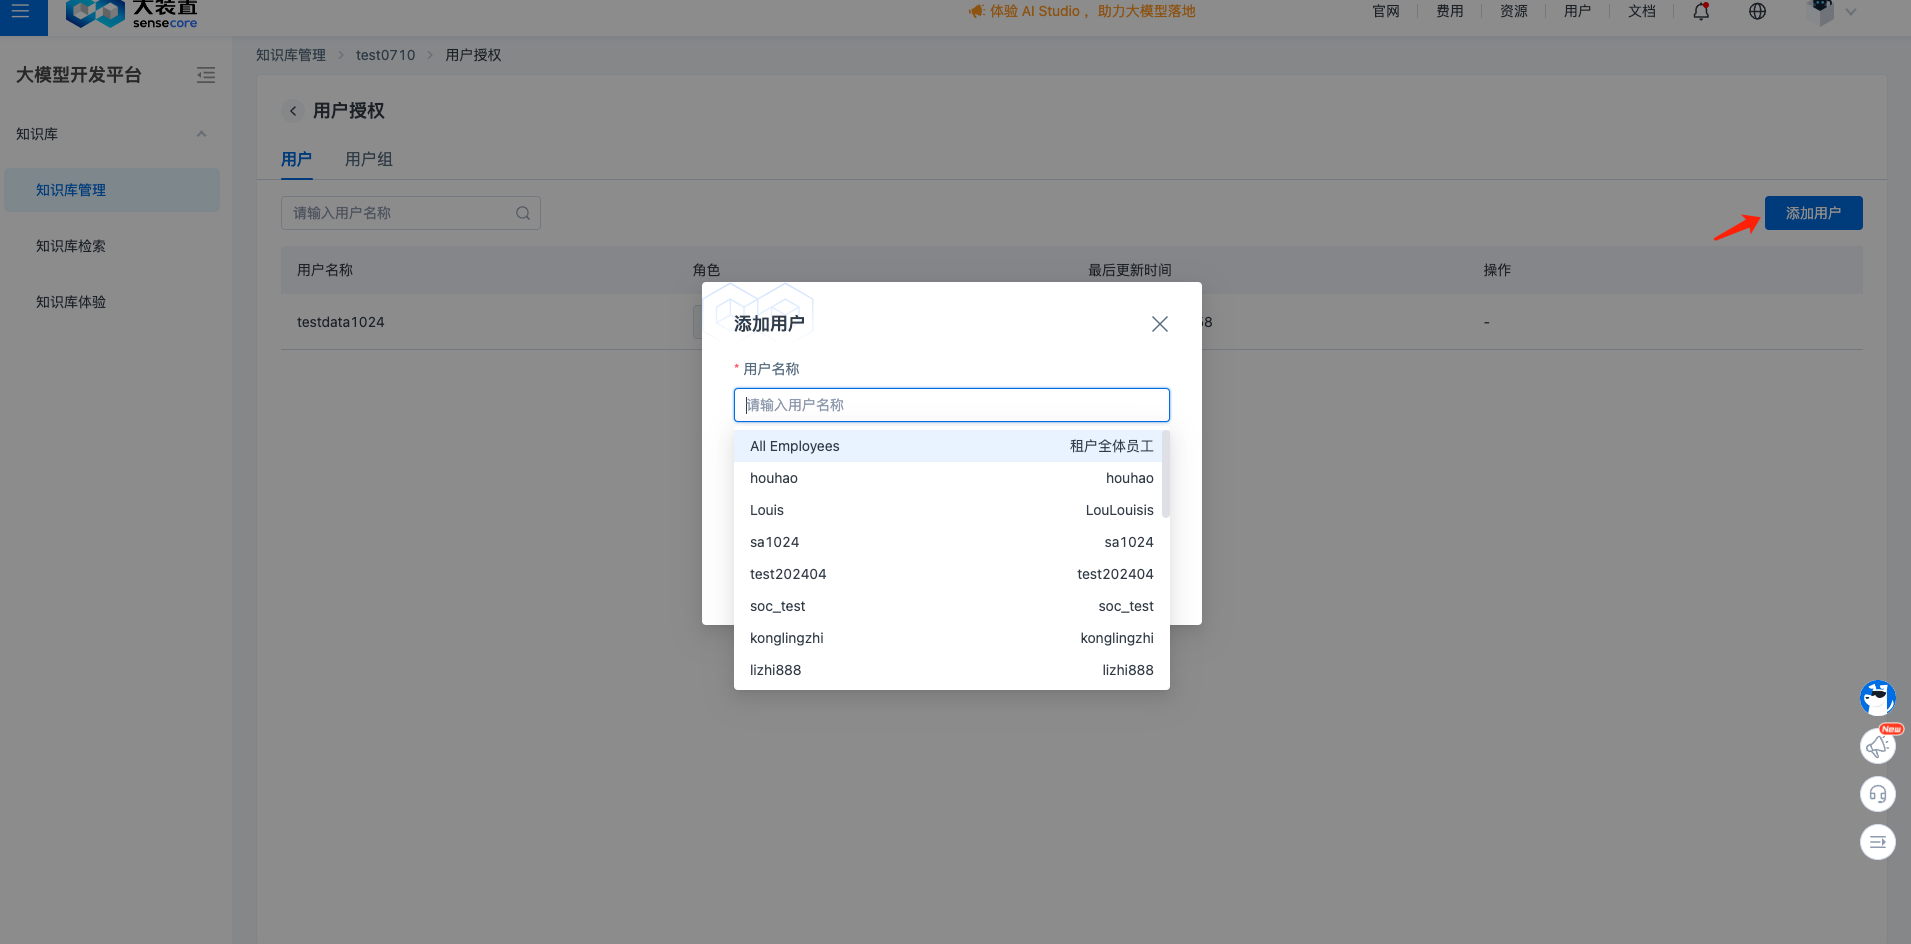Click the hamburger menu icon at top-left
1911x944 pixels.
pos(20,12)
